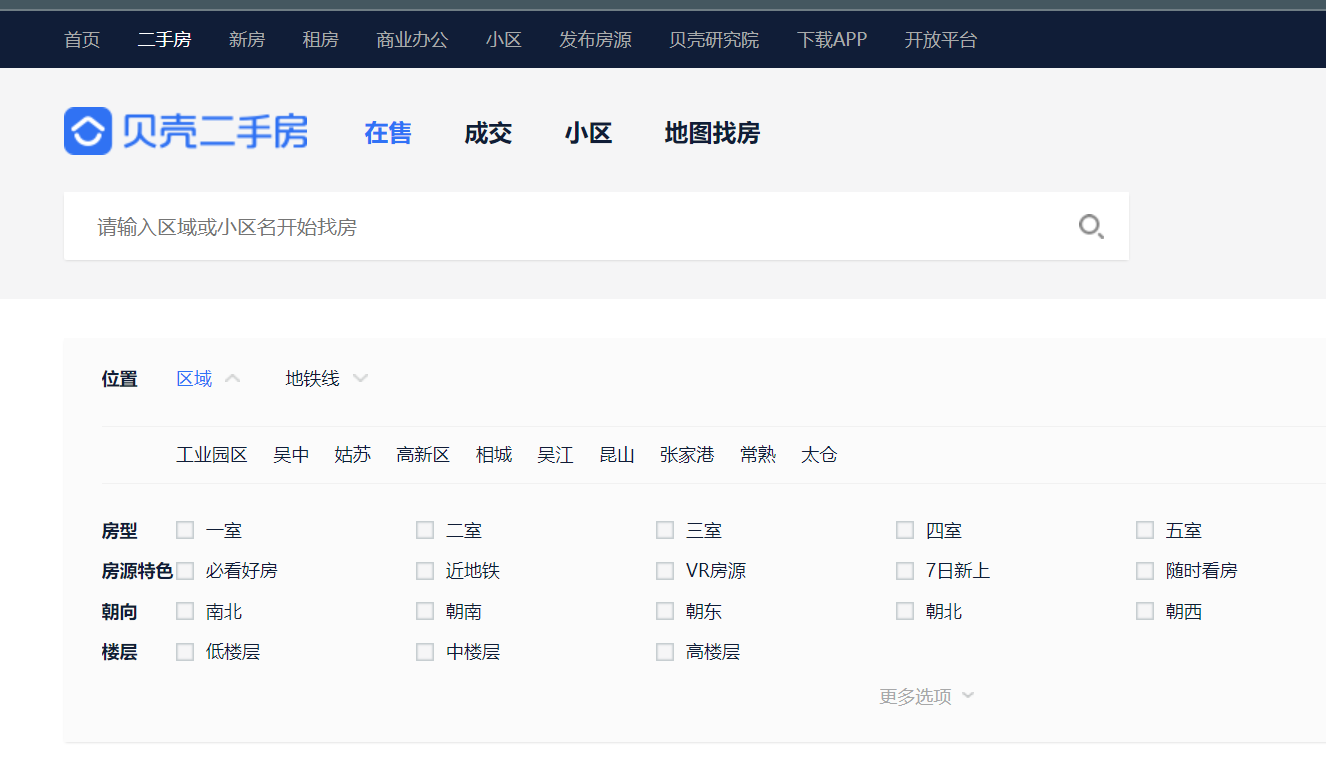Collapse the 区域 location expander
Viewport: 1326px width, 767px height.
coord(208,379)
